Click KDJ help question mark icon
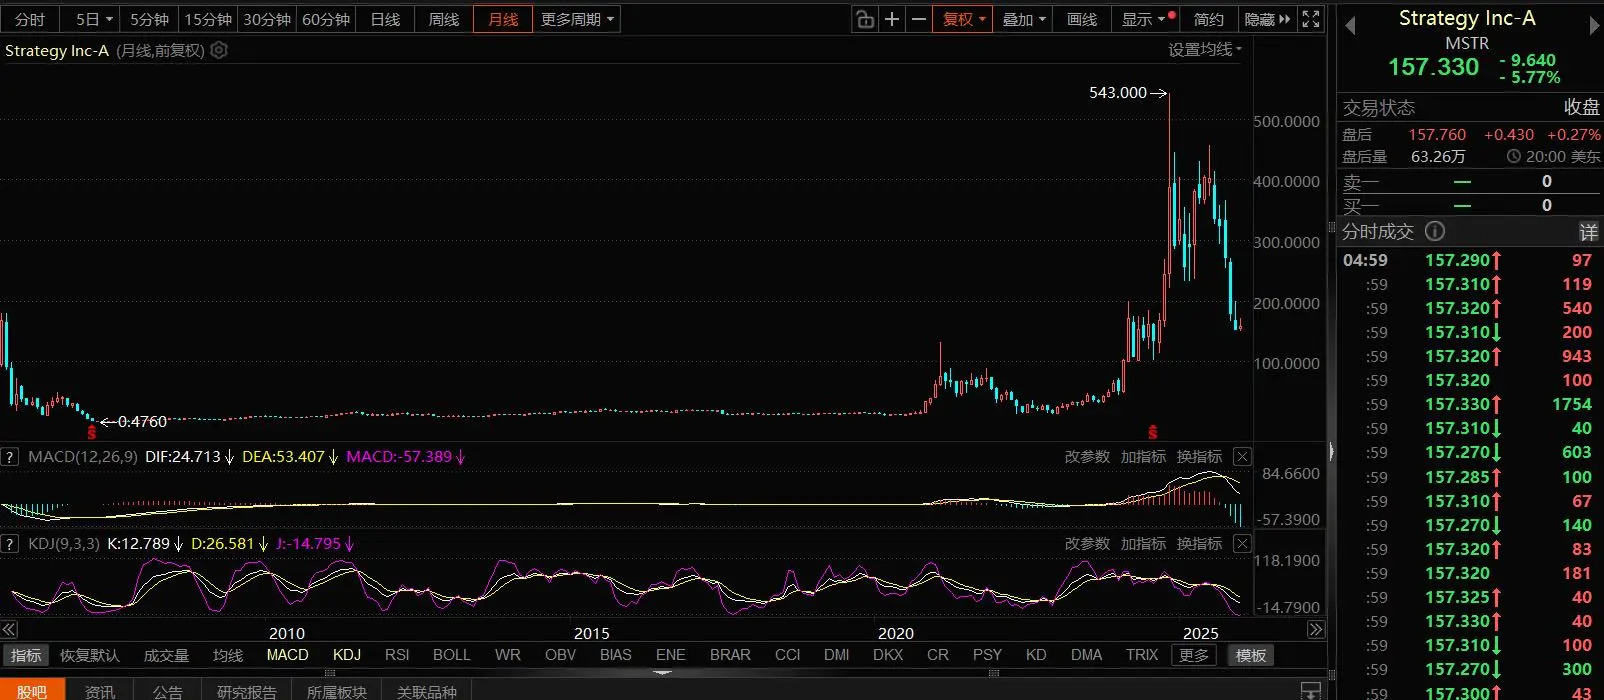1604x700 pixels. pyautogui.click(x=10, y=544)
